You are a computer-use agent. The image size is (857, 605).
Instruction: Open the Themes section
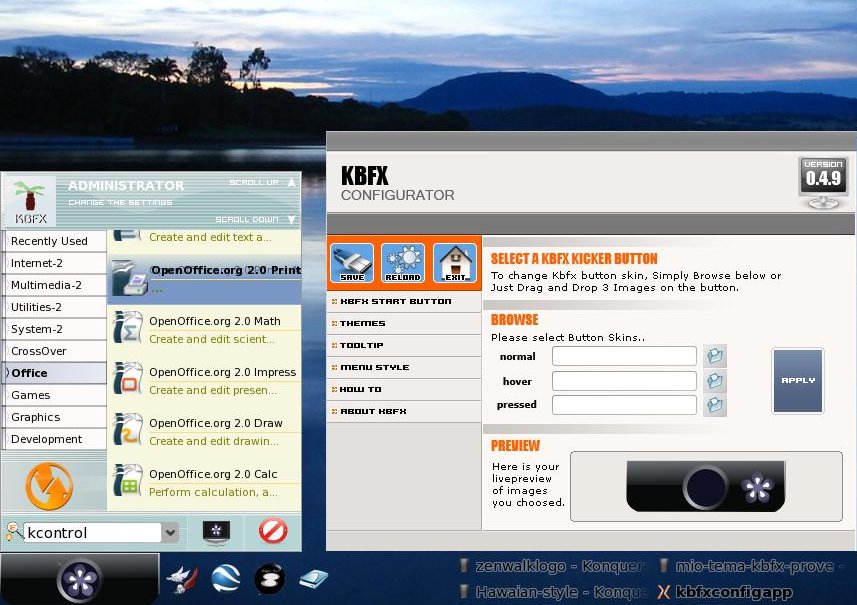[x=404, y=324]
